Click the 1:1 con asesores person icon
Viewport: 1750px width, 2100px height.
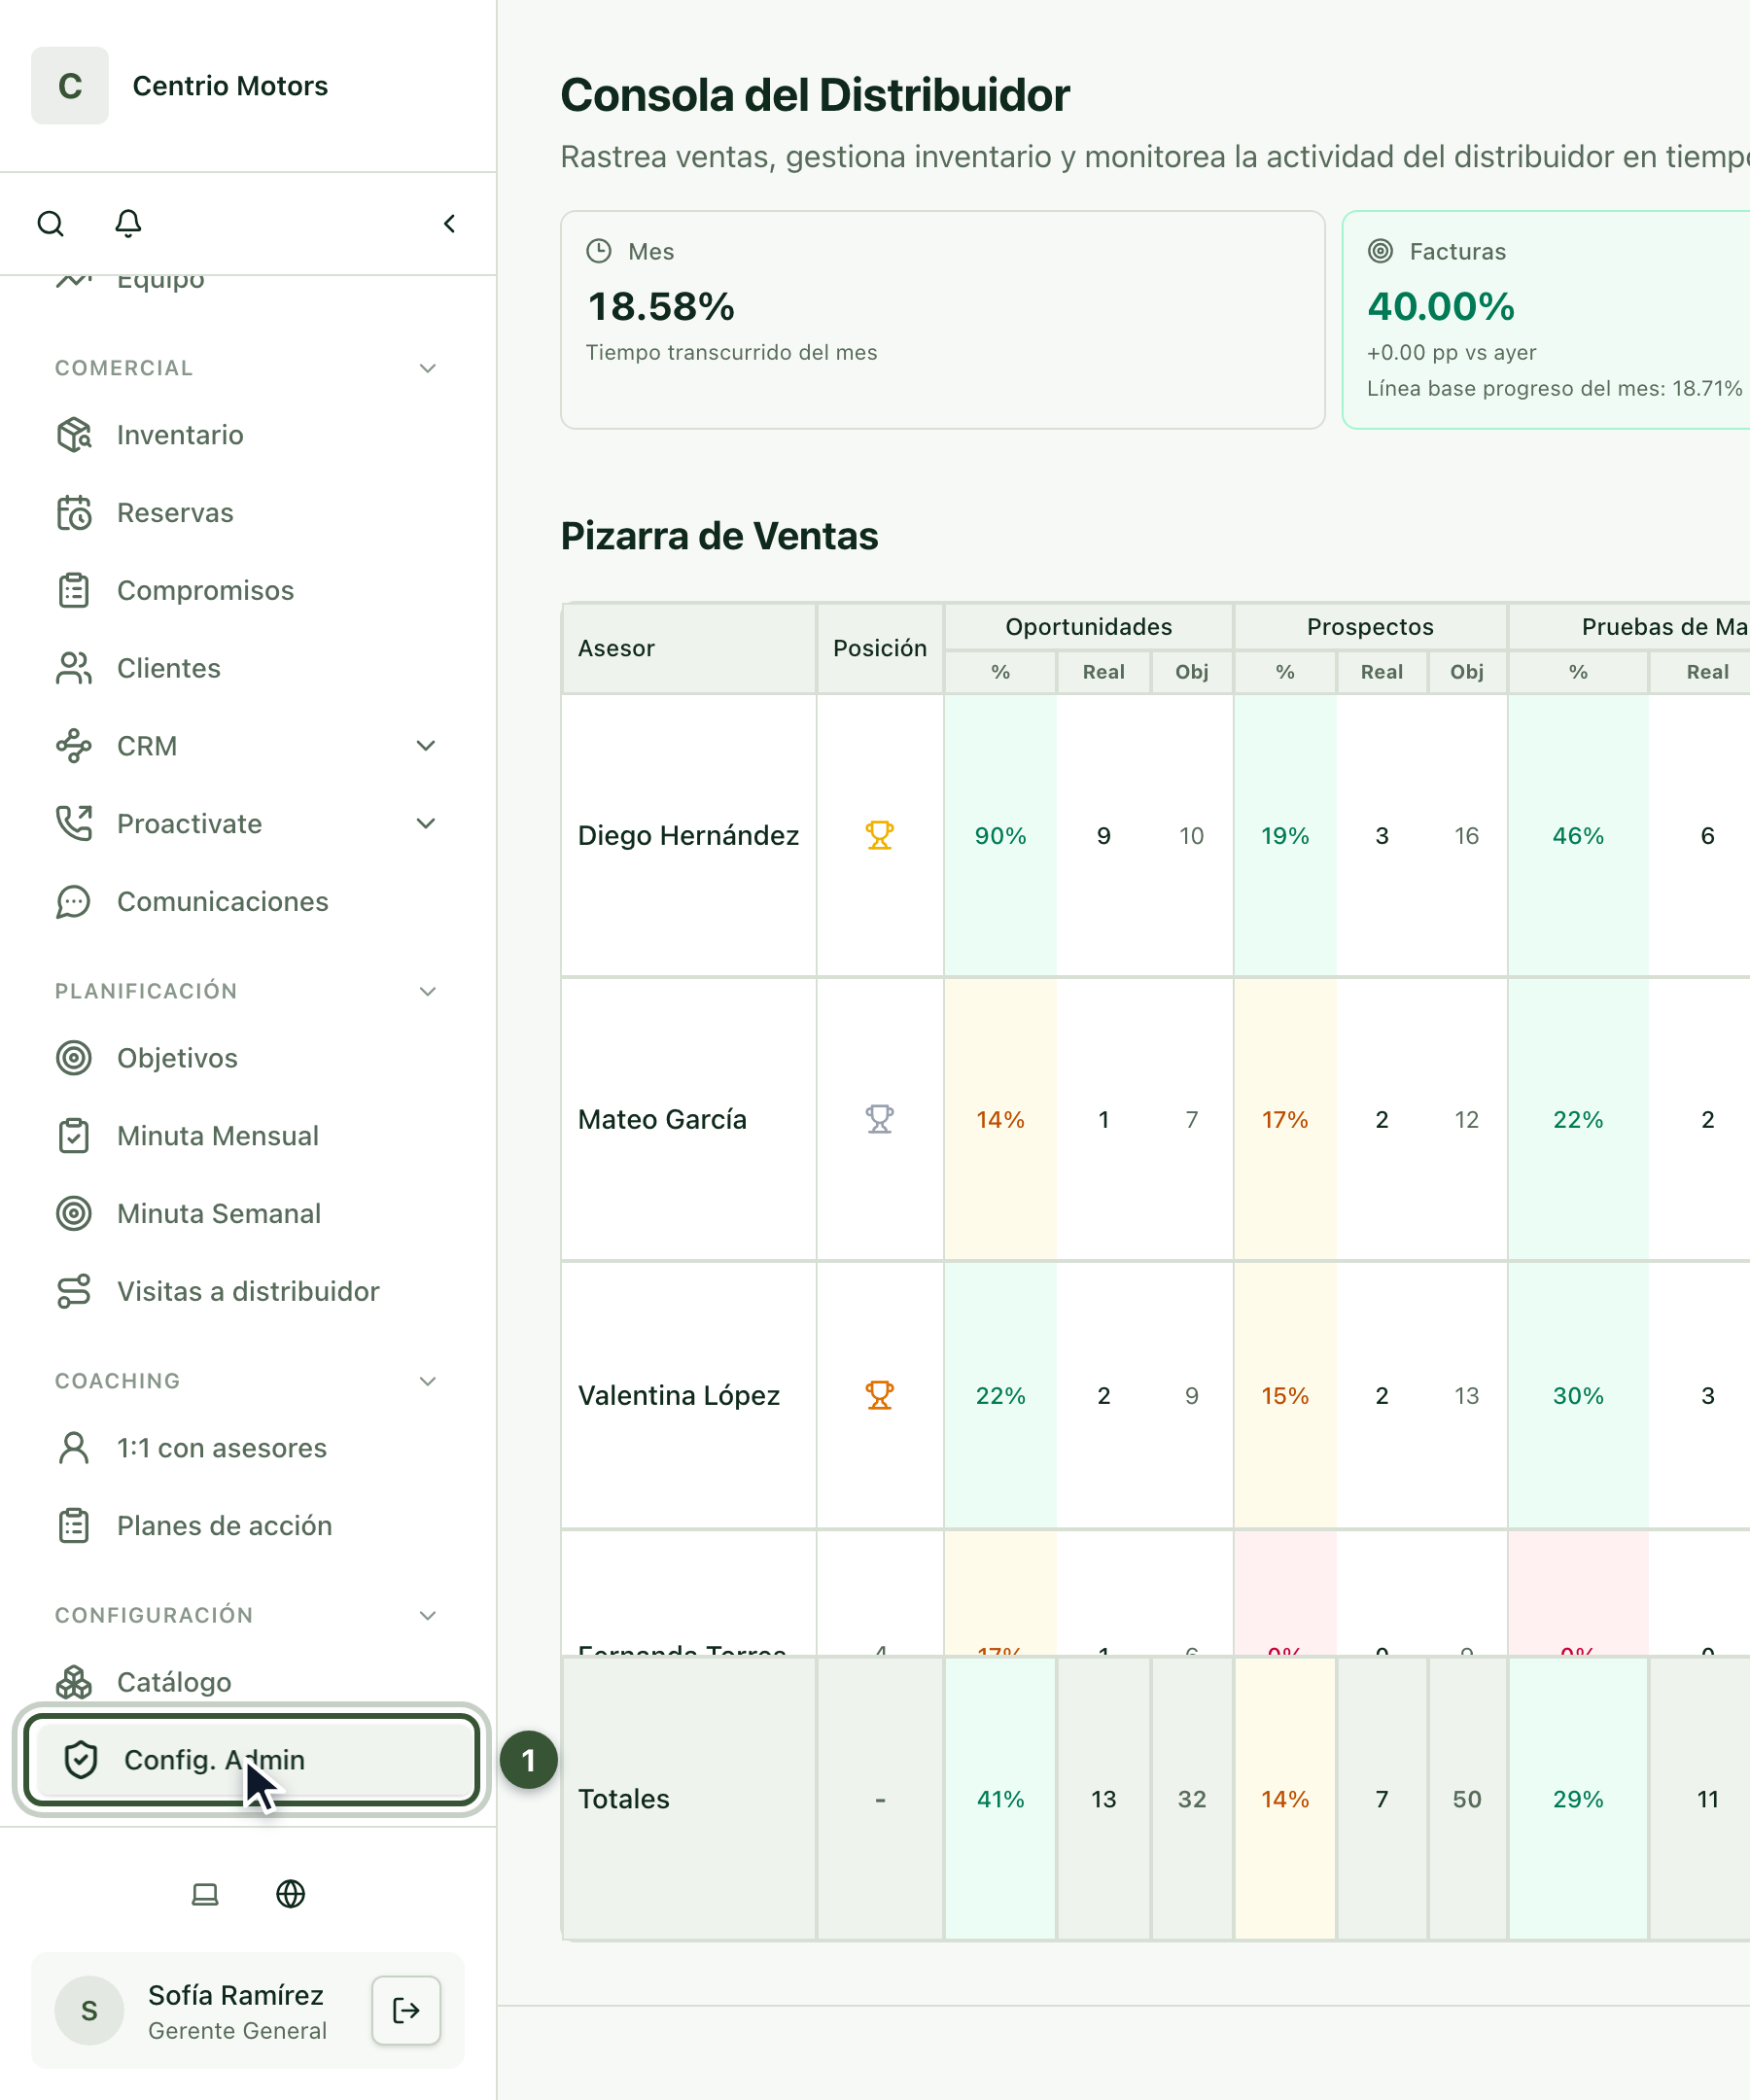(x=74, y=1448)
